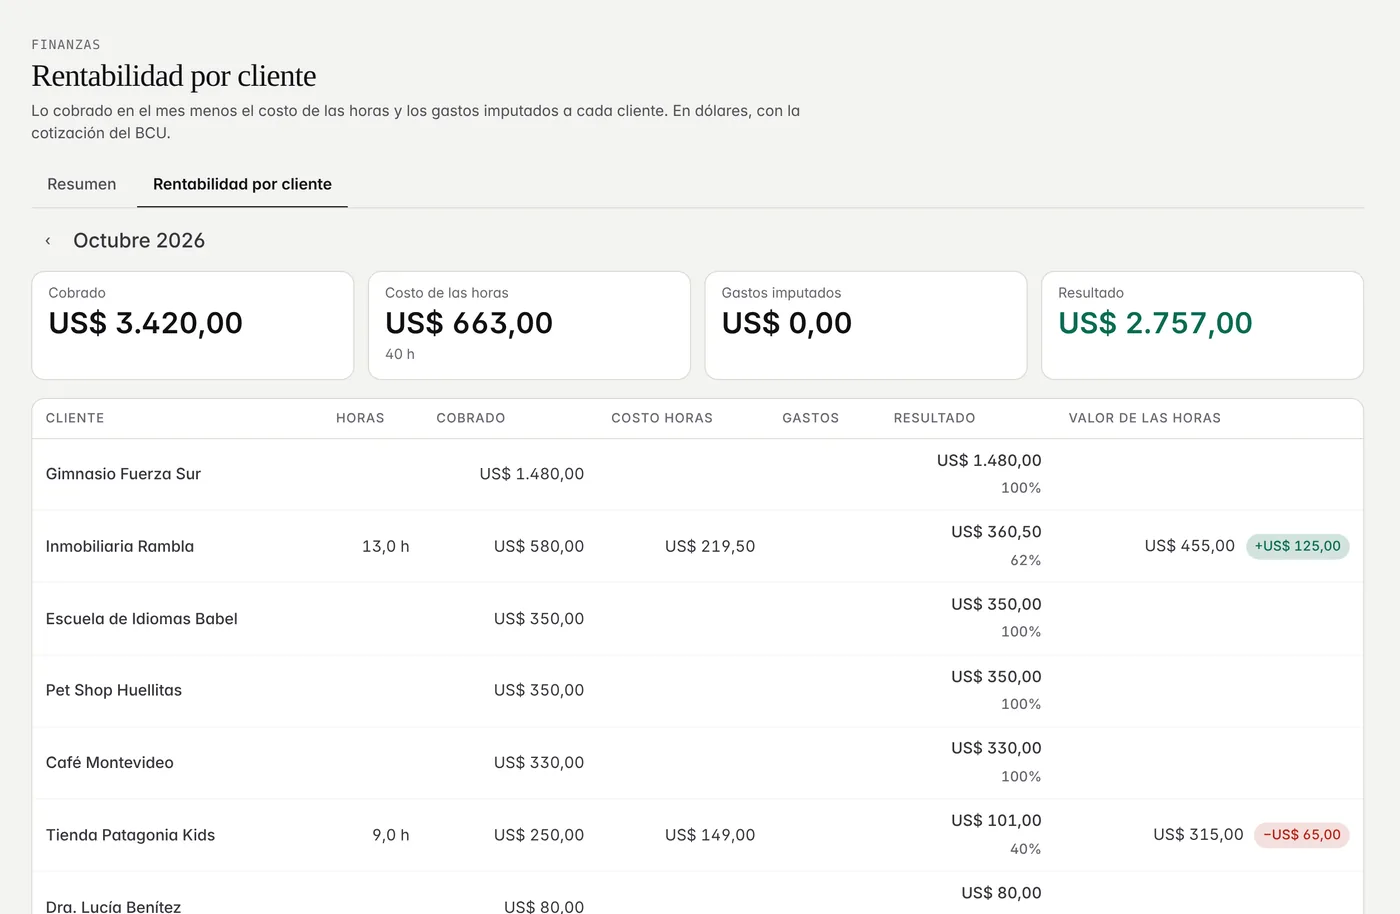1400x914 pixels.
Task: Open the Pet Shop Huellitas client row
Action: (x=697, y=691)
